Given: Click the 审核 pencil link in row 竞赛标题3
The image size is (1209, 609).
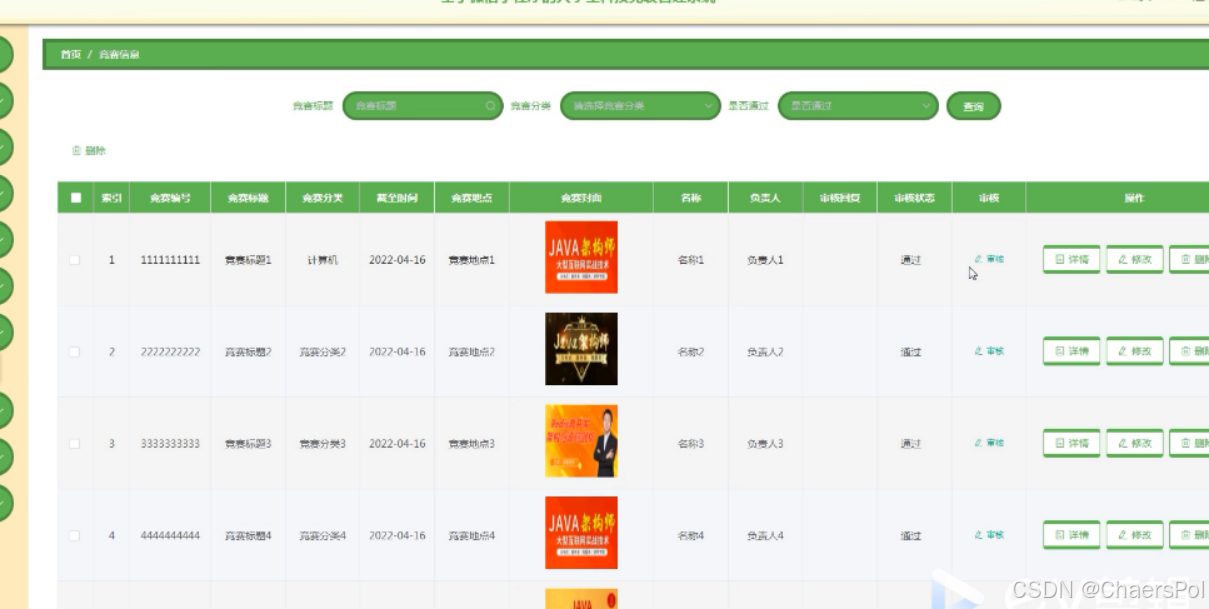Looking at the screenshot, I should (989, 443).
